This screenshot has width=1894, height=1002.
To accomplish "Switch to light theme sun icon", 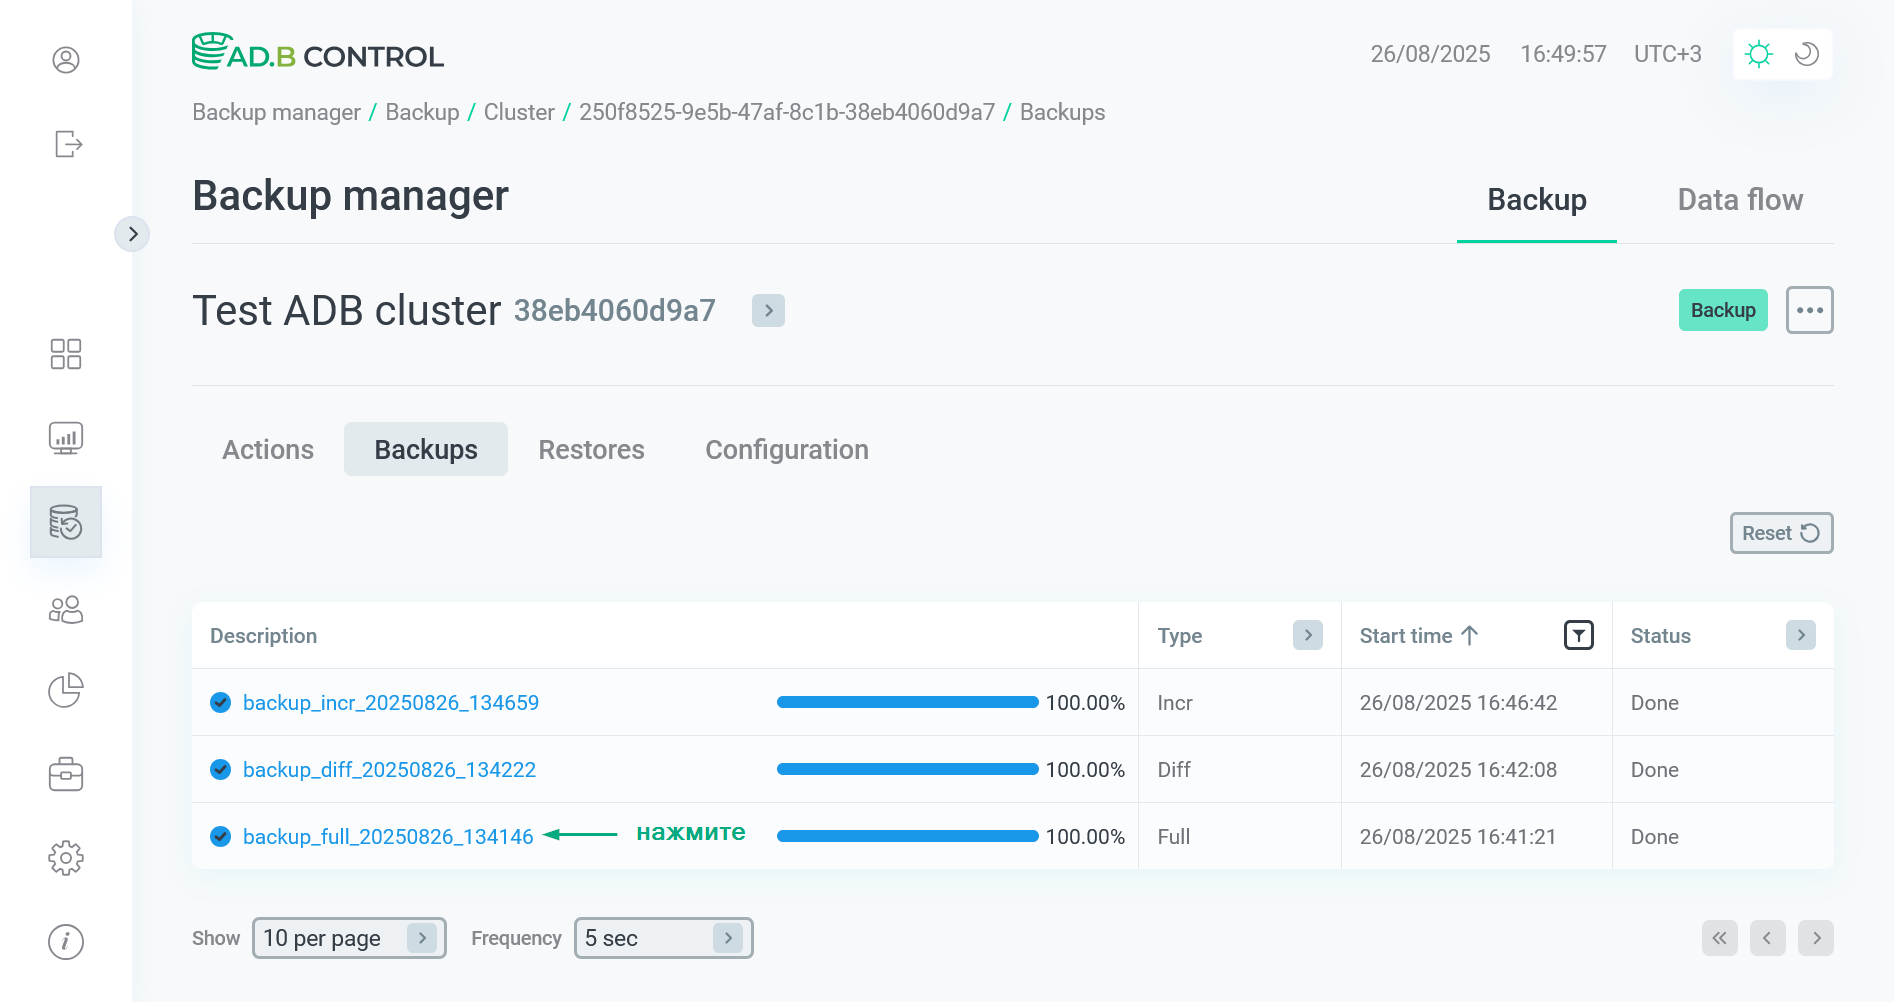I will tap(1758, 54).
